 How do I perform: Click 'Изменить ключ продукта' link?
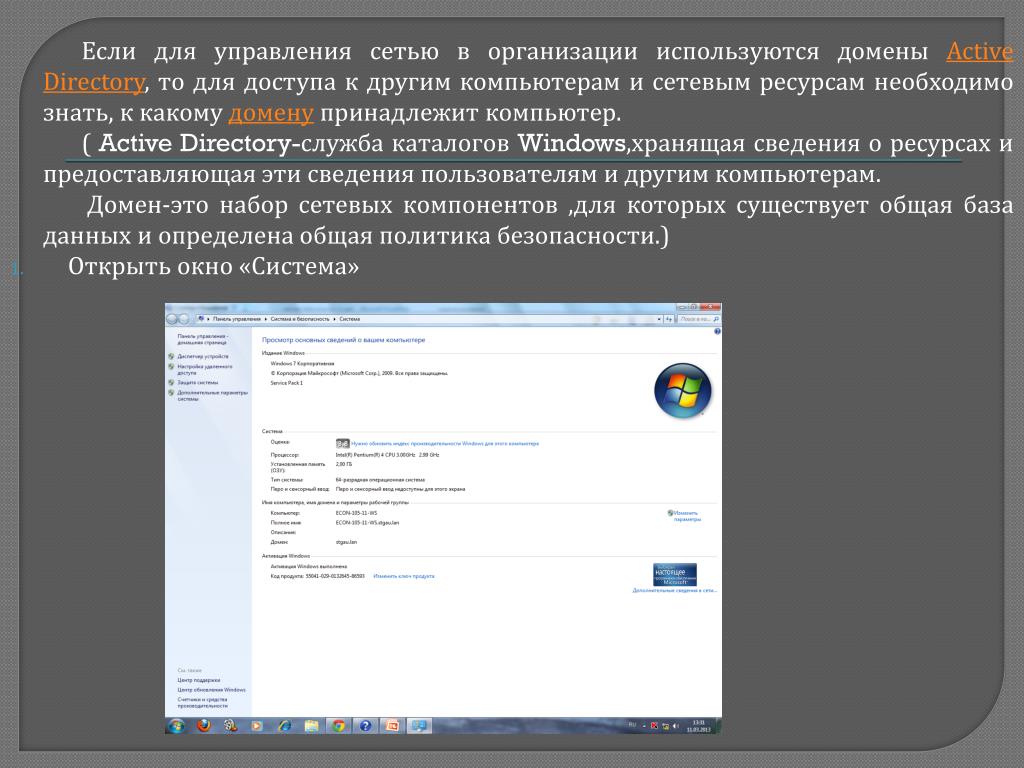pos(404,577)
